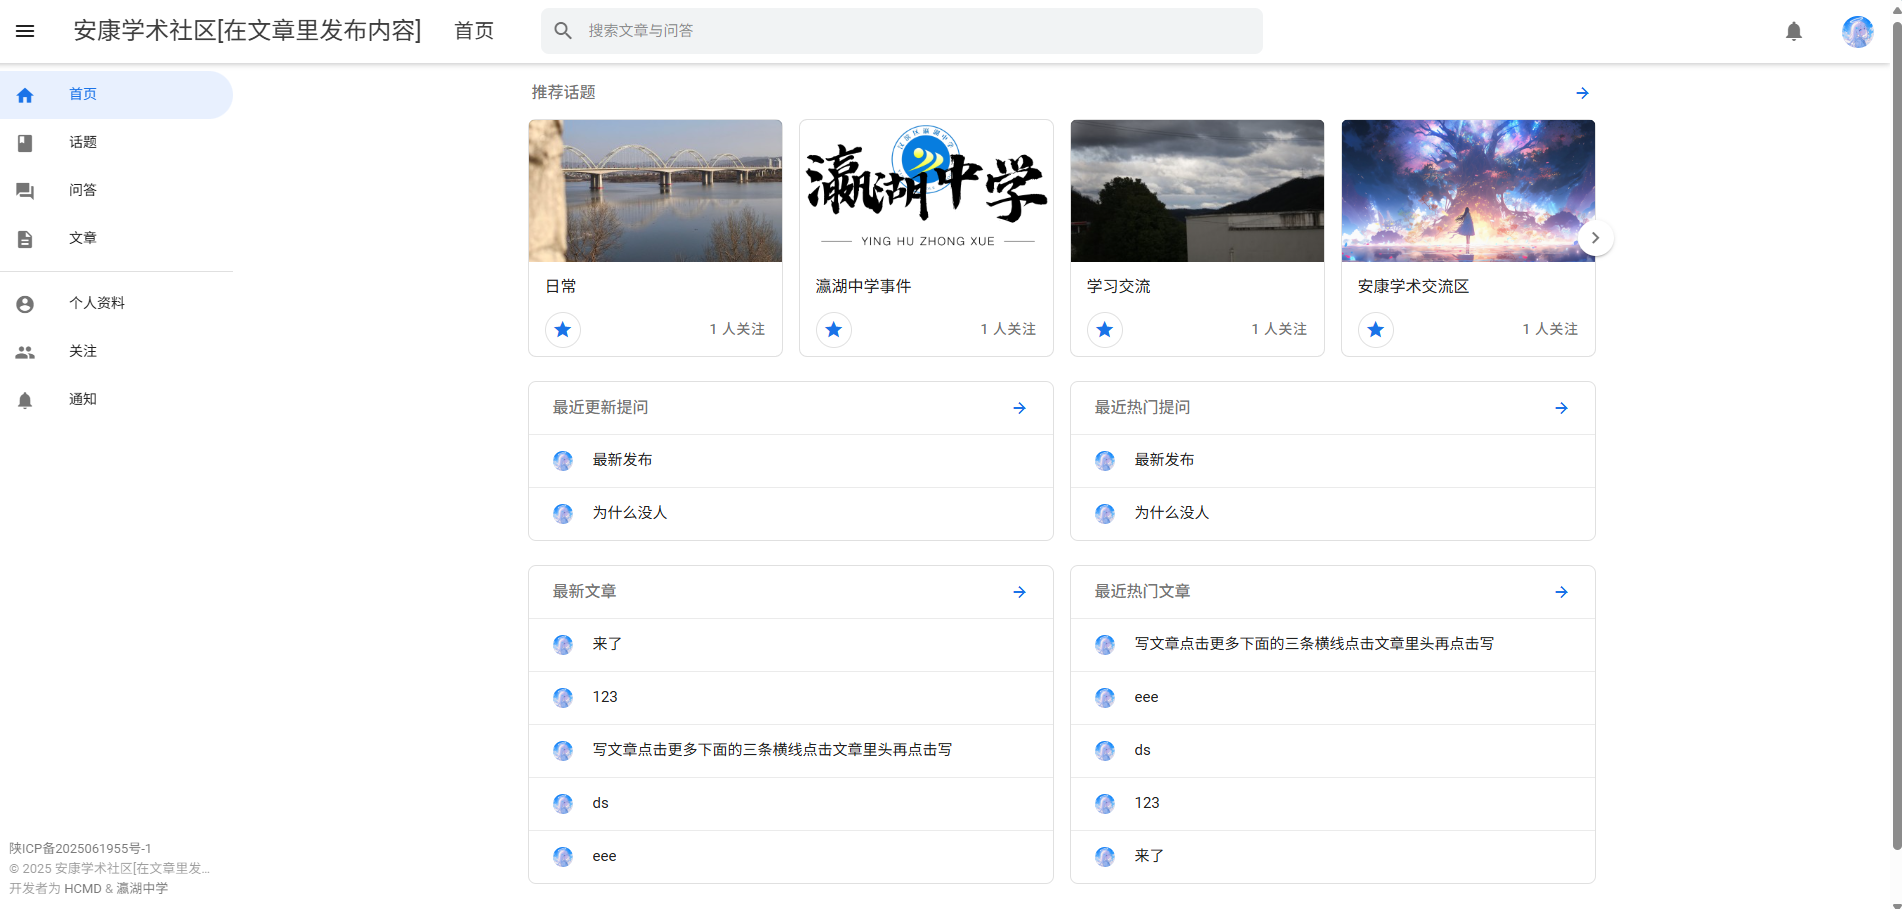Click the 最新文章 section heading
Viewport: 1902px width, 909px height.
click(x=584, y=592)
